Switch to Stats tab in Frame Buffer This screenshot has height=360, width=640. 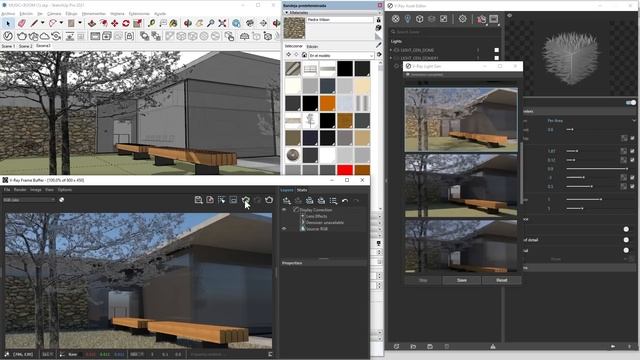[x=302, y=190]
